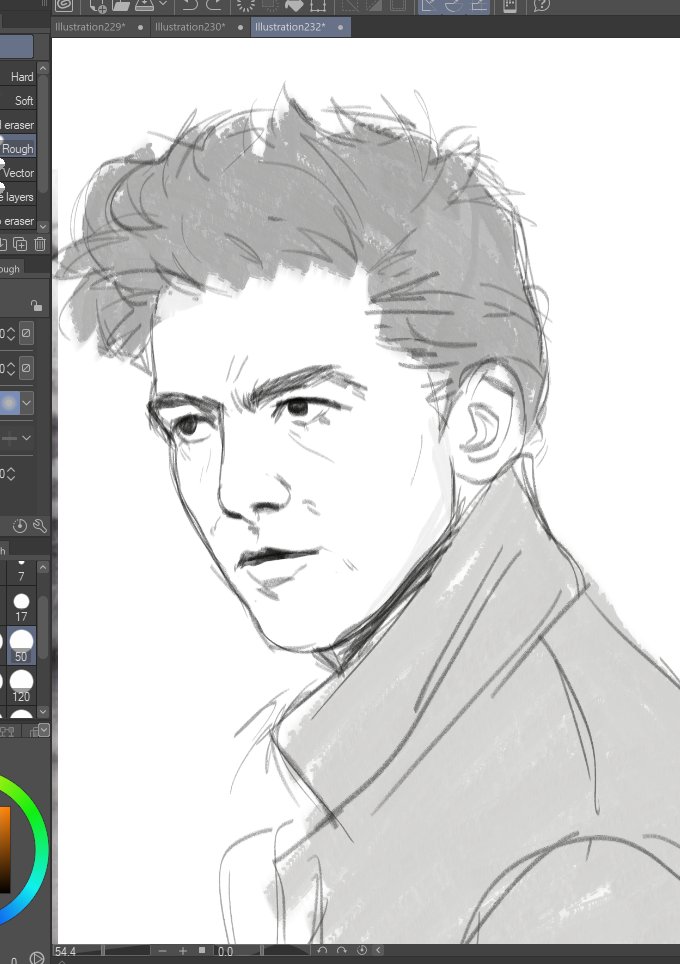Expand the brush tip shape dropdown
Screen dimensions: 680x964
tap(26, 403)
